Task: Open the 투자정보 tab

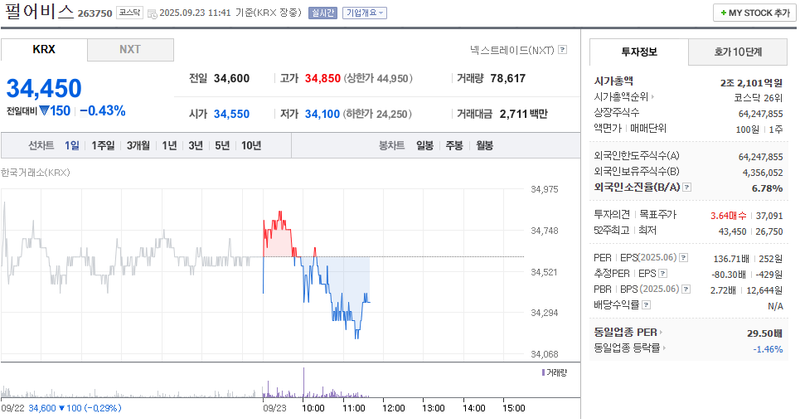Action: tap(639, 52)
